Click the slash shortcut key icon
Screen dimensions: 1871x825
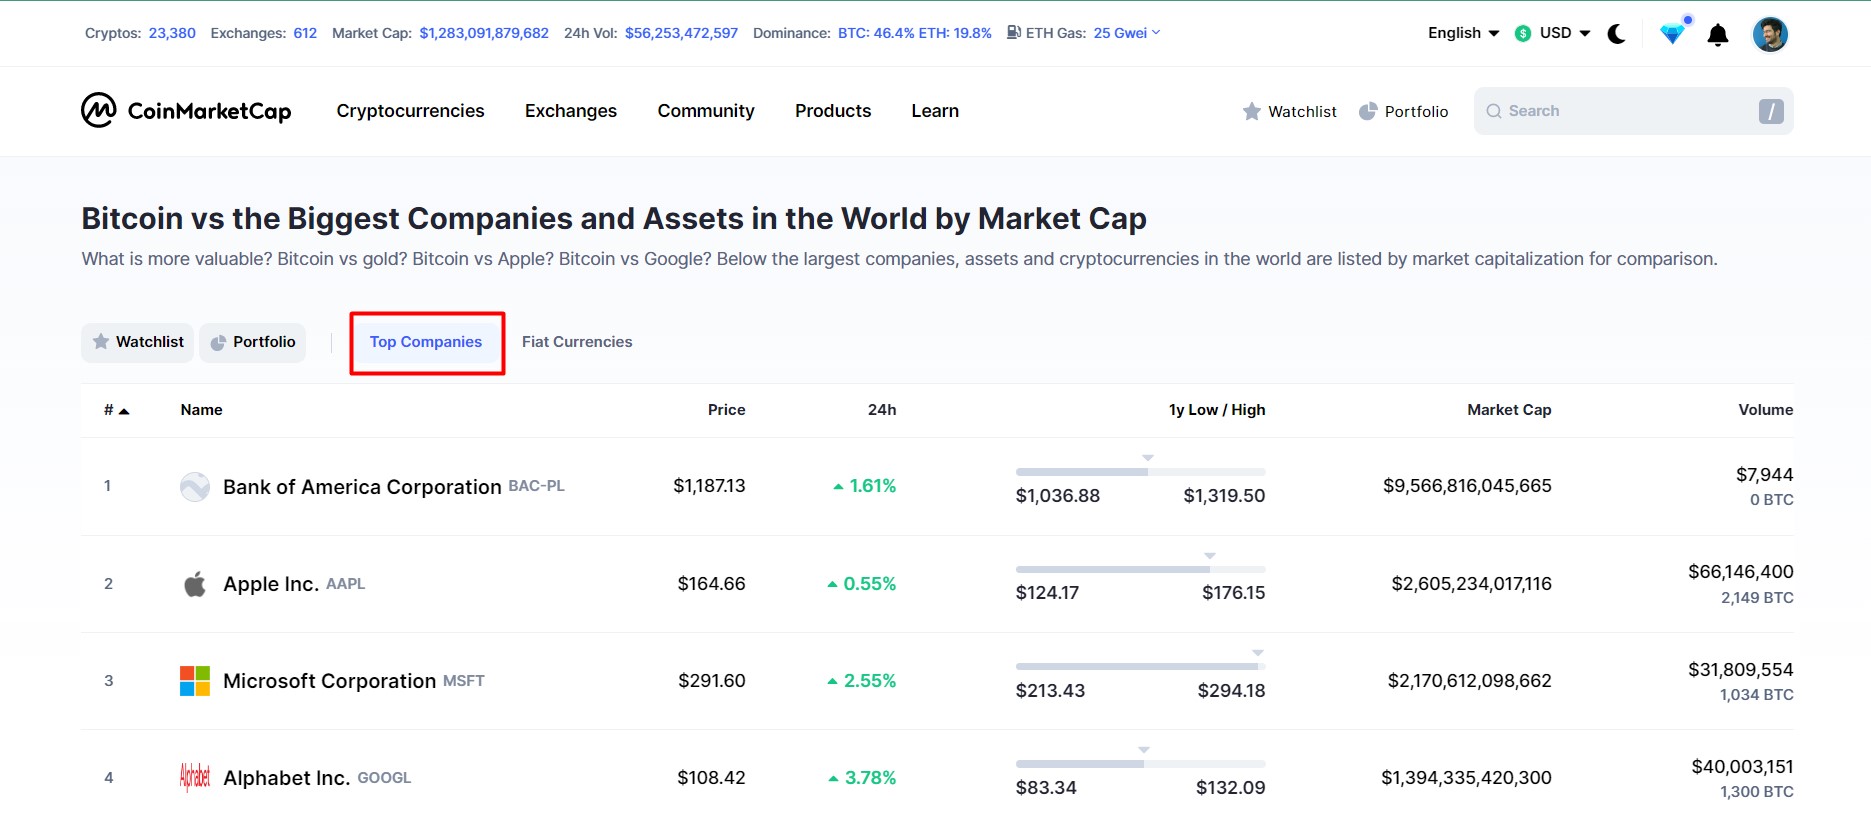point(1771,111)
